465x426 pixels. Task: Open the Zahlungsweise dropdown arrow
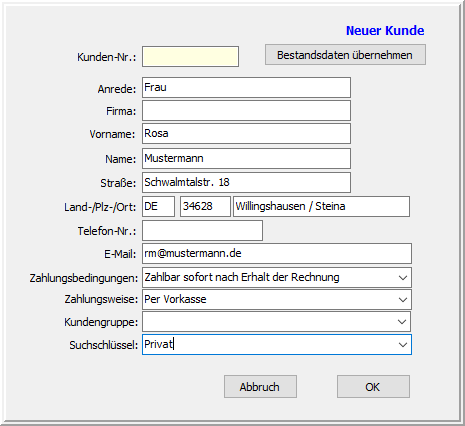pos(403,300)
